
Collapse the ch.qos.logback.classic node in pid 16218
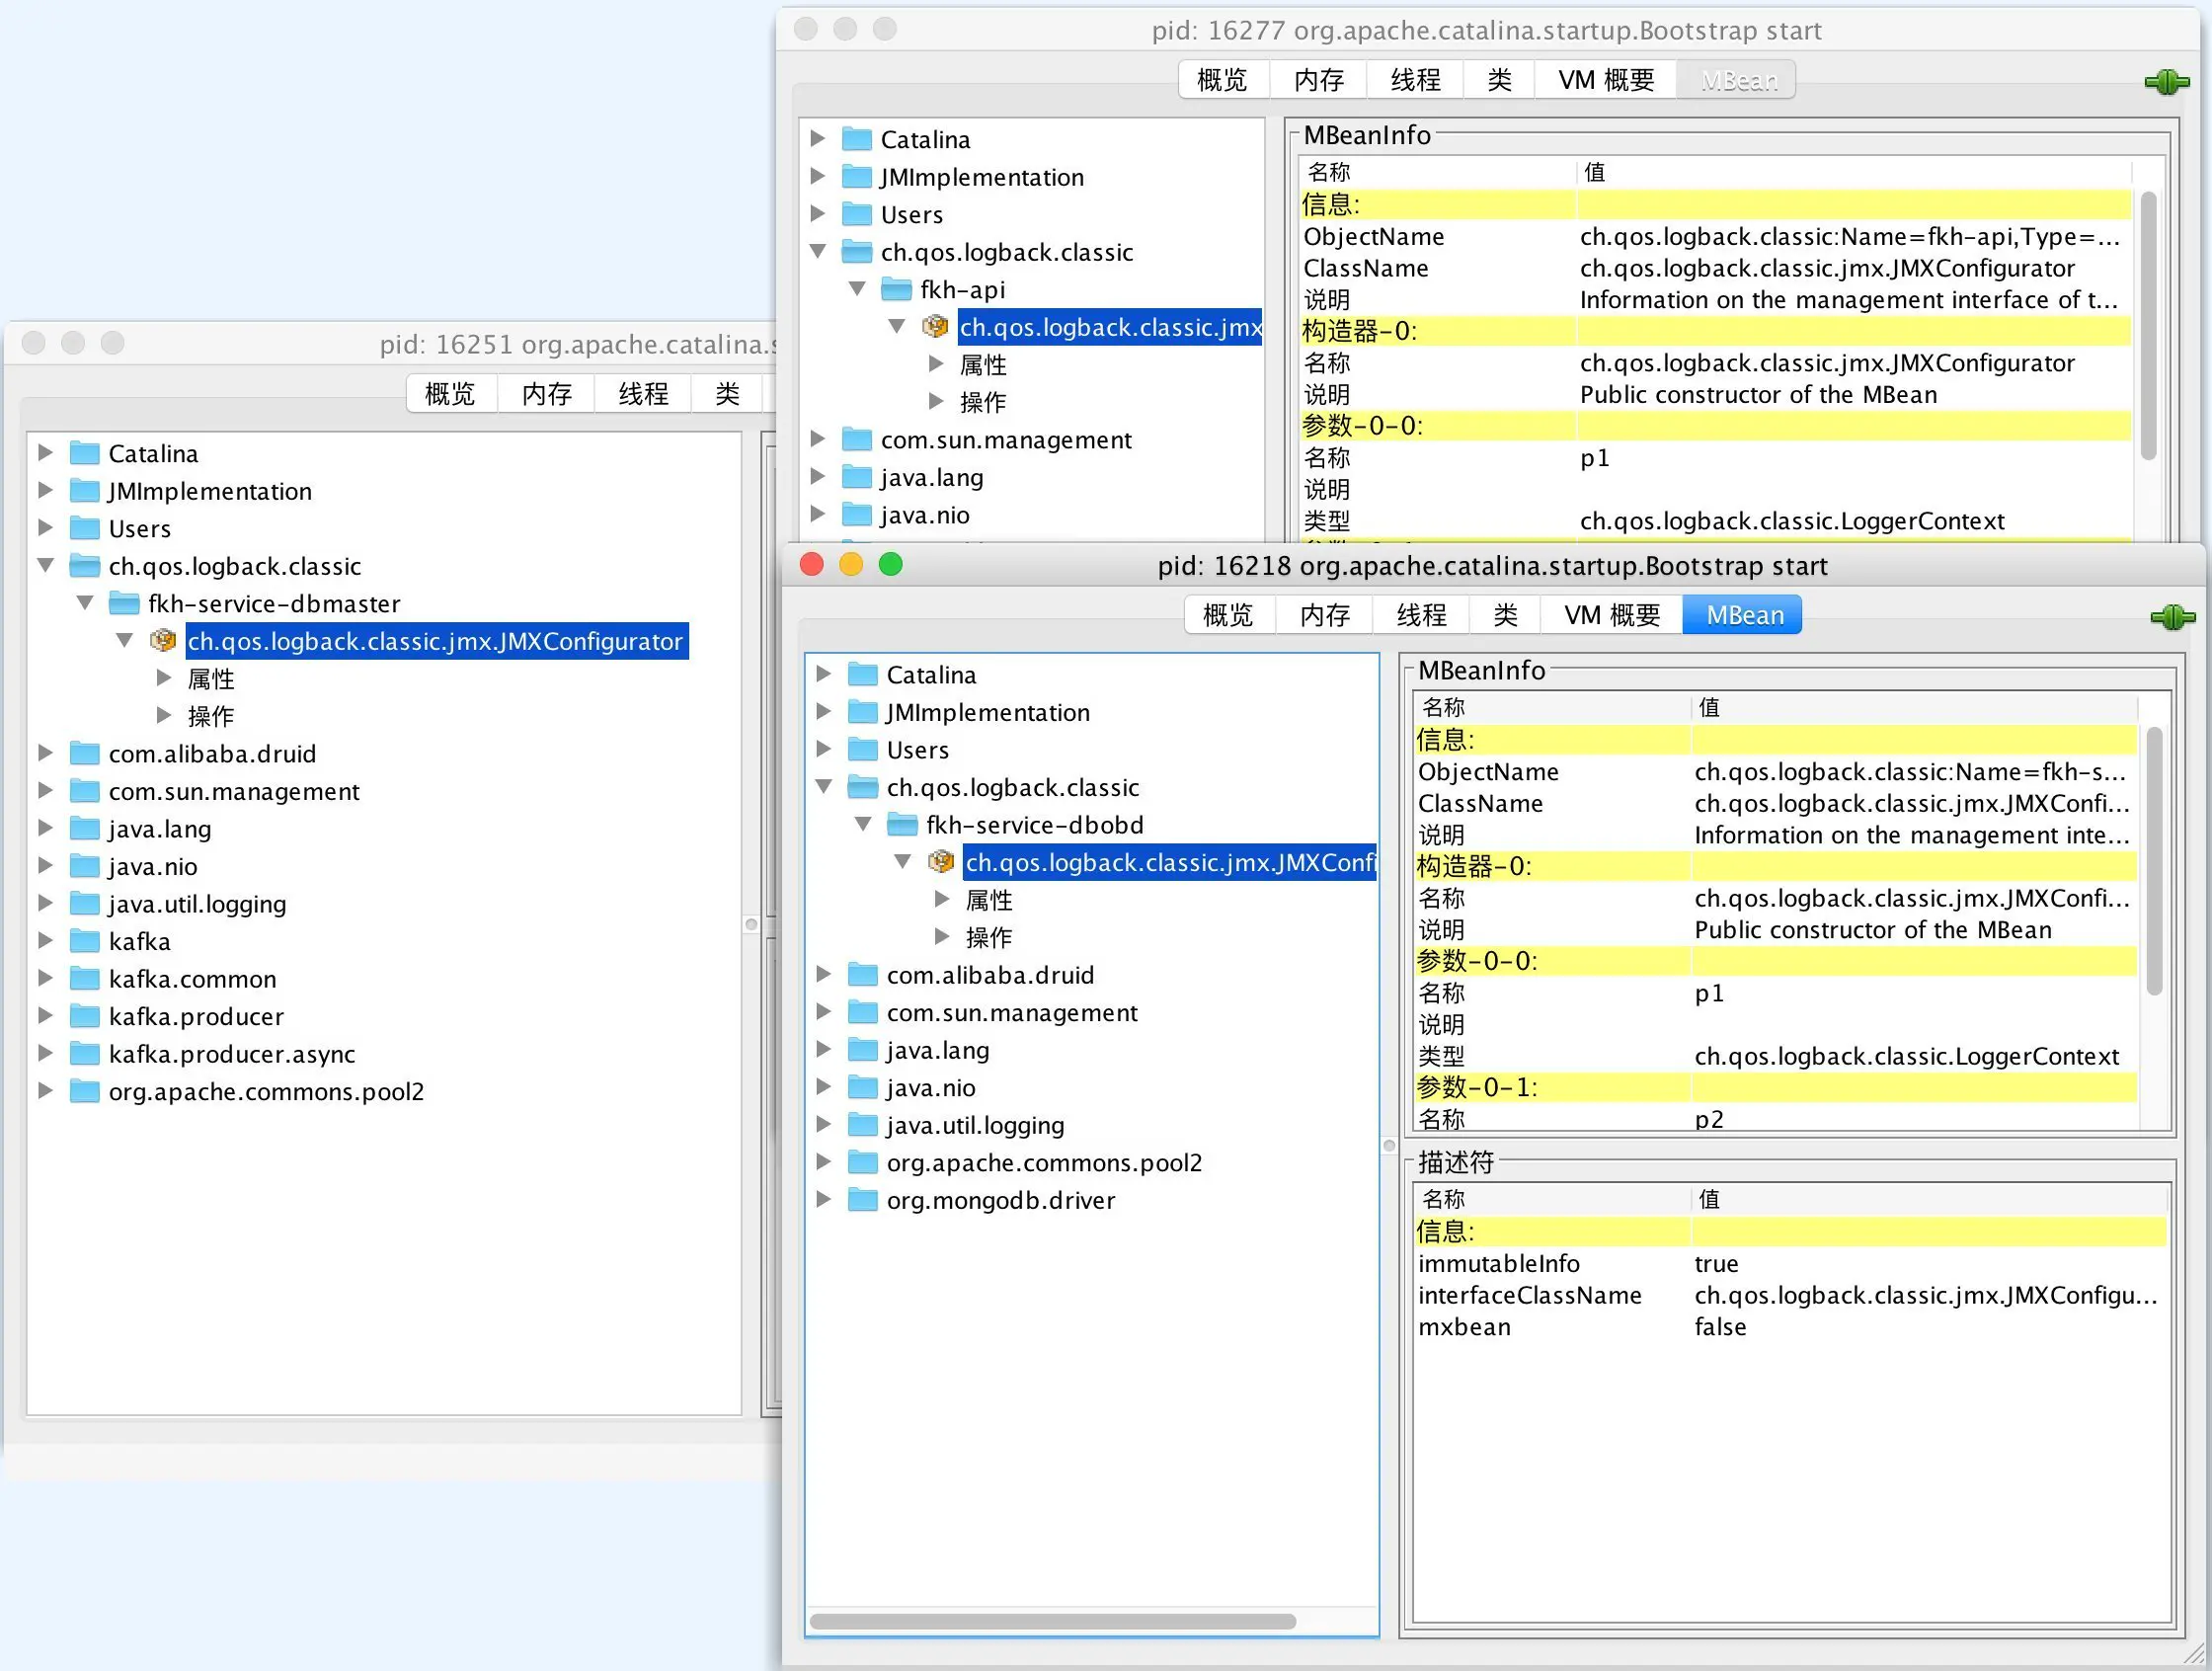[824, 788]
